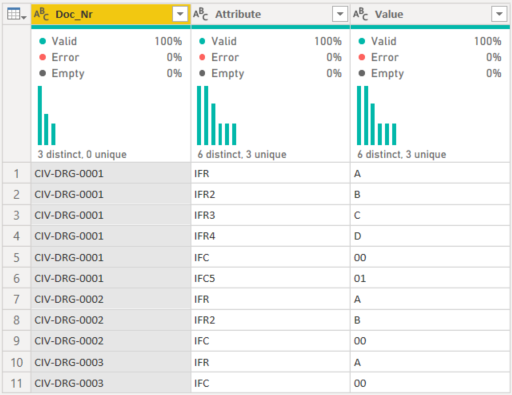Click '3 distinct, 0 unique' text
The height and width of the screenshot is (395, 512).
click(x=82, y=154)
